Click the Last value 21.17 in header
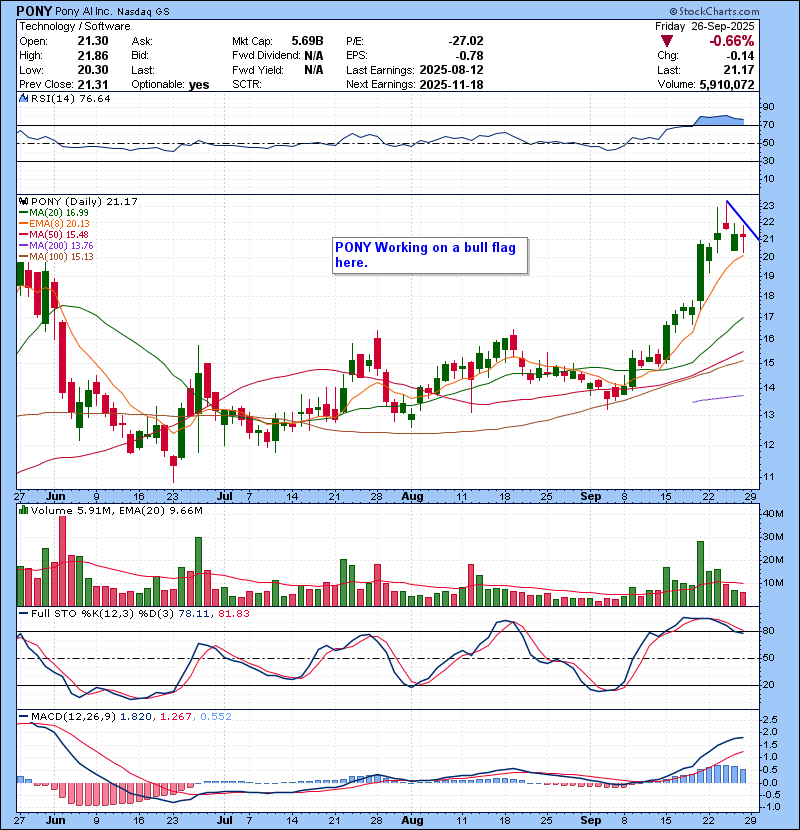 click(739, 70)
